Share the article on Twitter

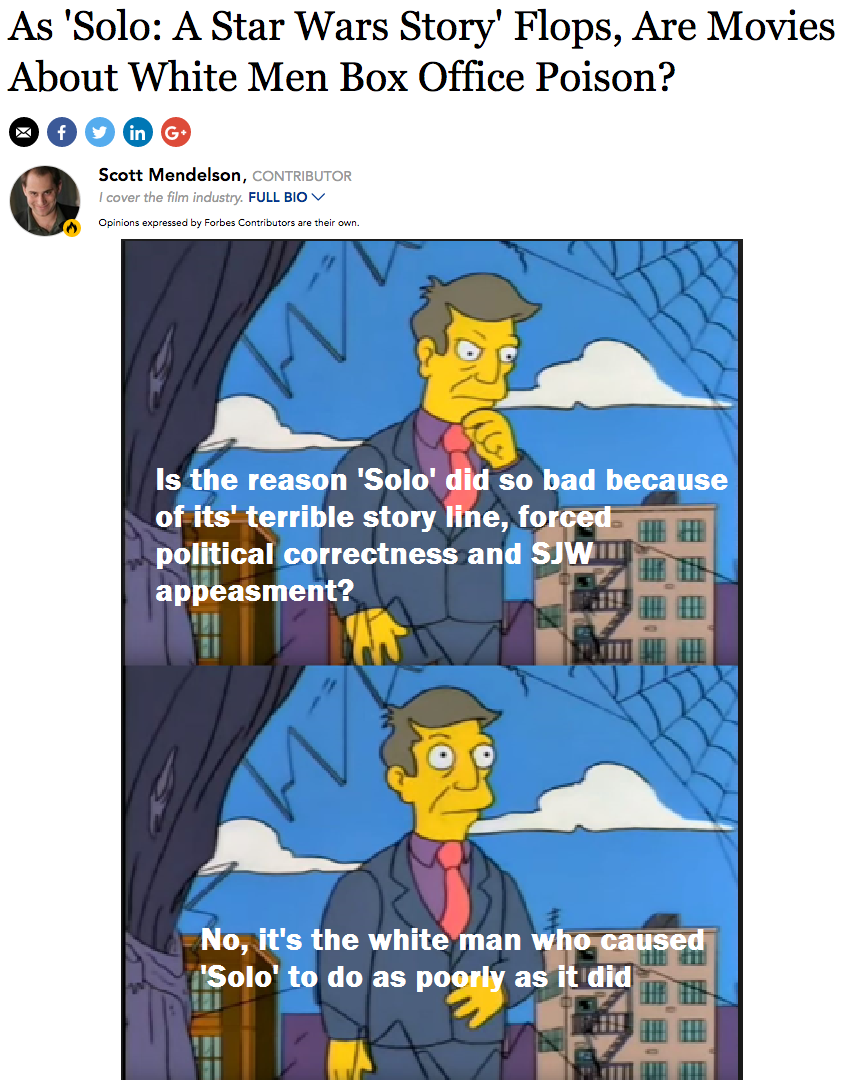point(100,132)
